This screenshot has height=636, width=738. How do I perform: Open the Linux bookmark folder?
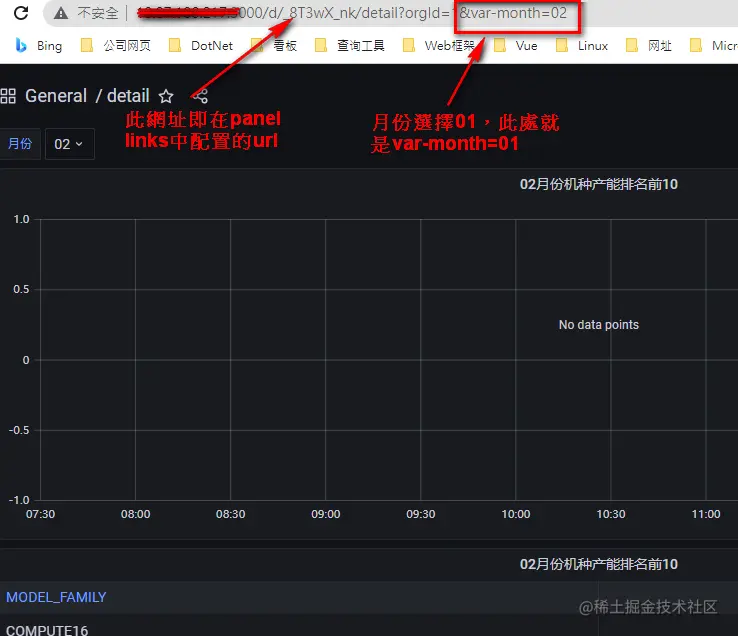[582, 46]
